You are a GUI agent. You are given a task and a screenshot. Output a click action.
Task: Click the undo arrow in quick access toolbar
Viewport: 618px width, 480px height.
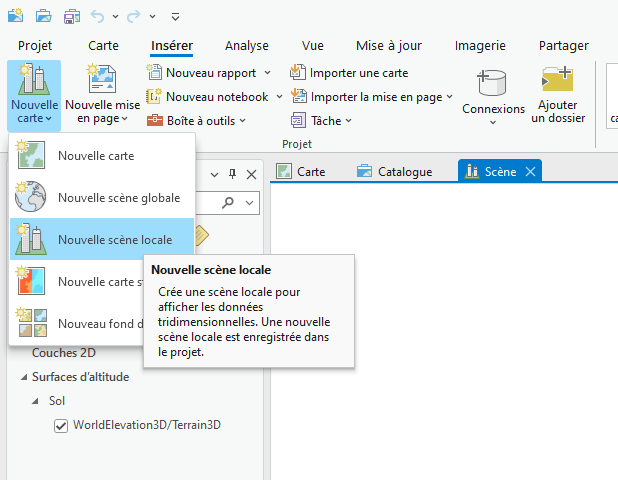click(97, 16)
